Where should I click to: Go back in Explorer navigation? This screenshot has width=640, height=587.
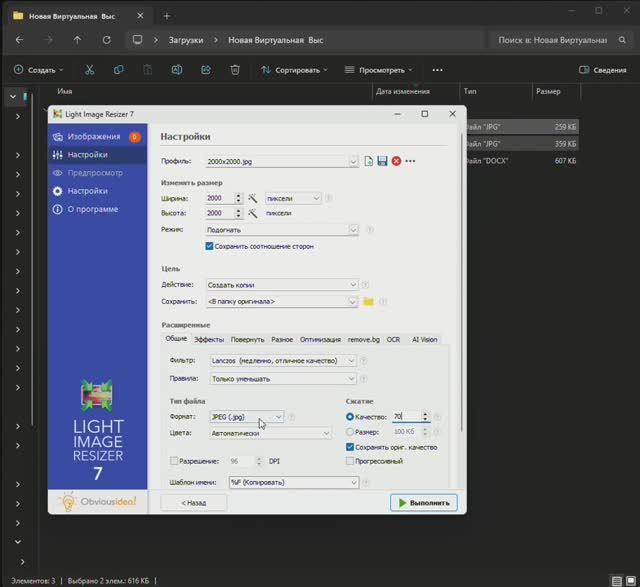click(19, 40)
